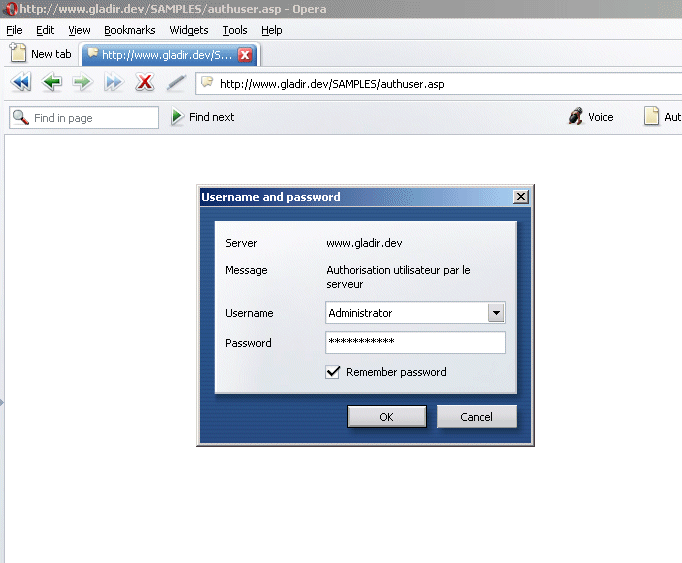Image resolution: width=682 pixels, height=563 pixels.
Task: Click the Author mode page icon
Action: [x=651, y=116]
